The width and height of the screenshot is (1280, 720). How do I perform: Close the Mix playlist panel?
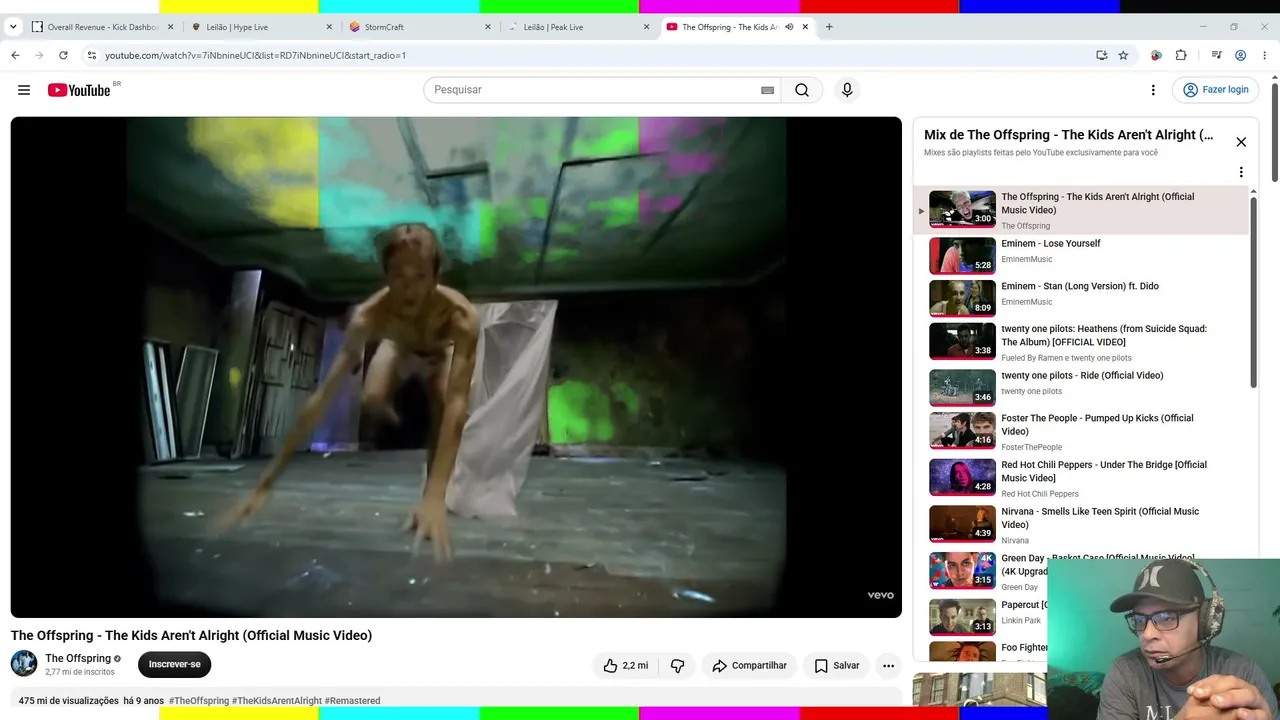(x=1241, y=142)
